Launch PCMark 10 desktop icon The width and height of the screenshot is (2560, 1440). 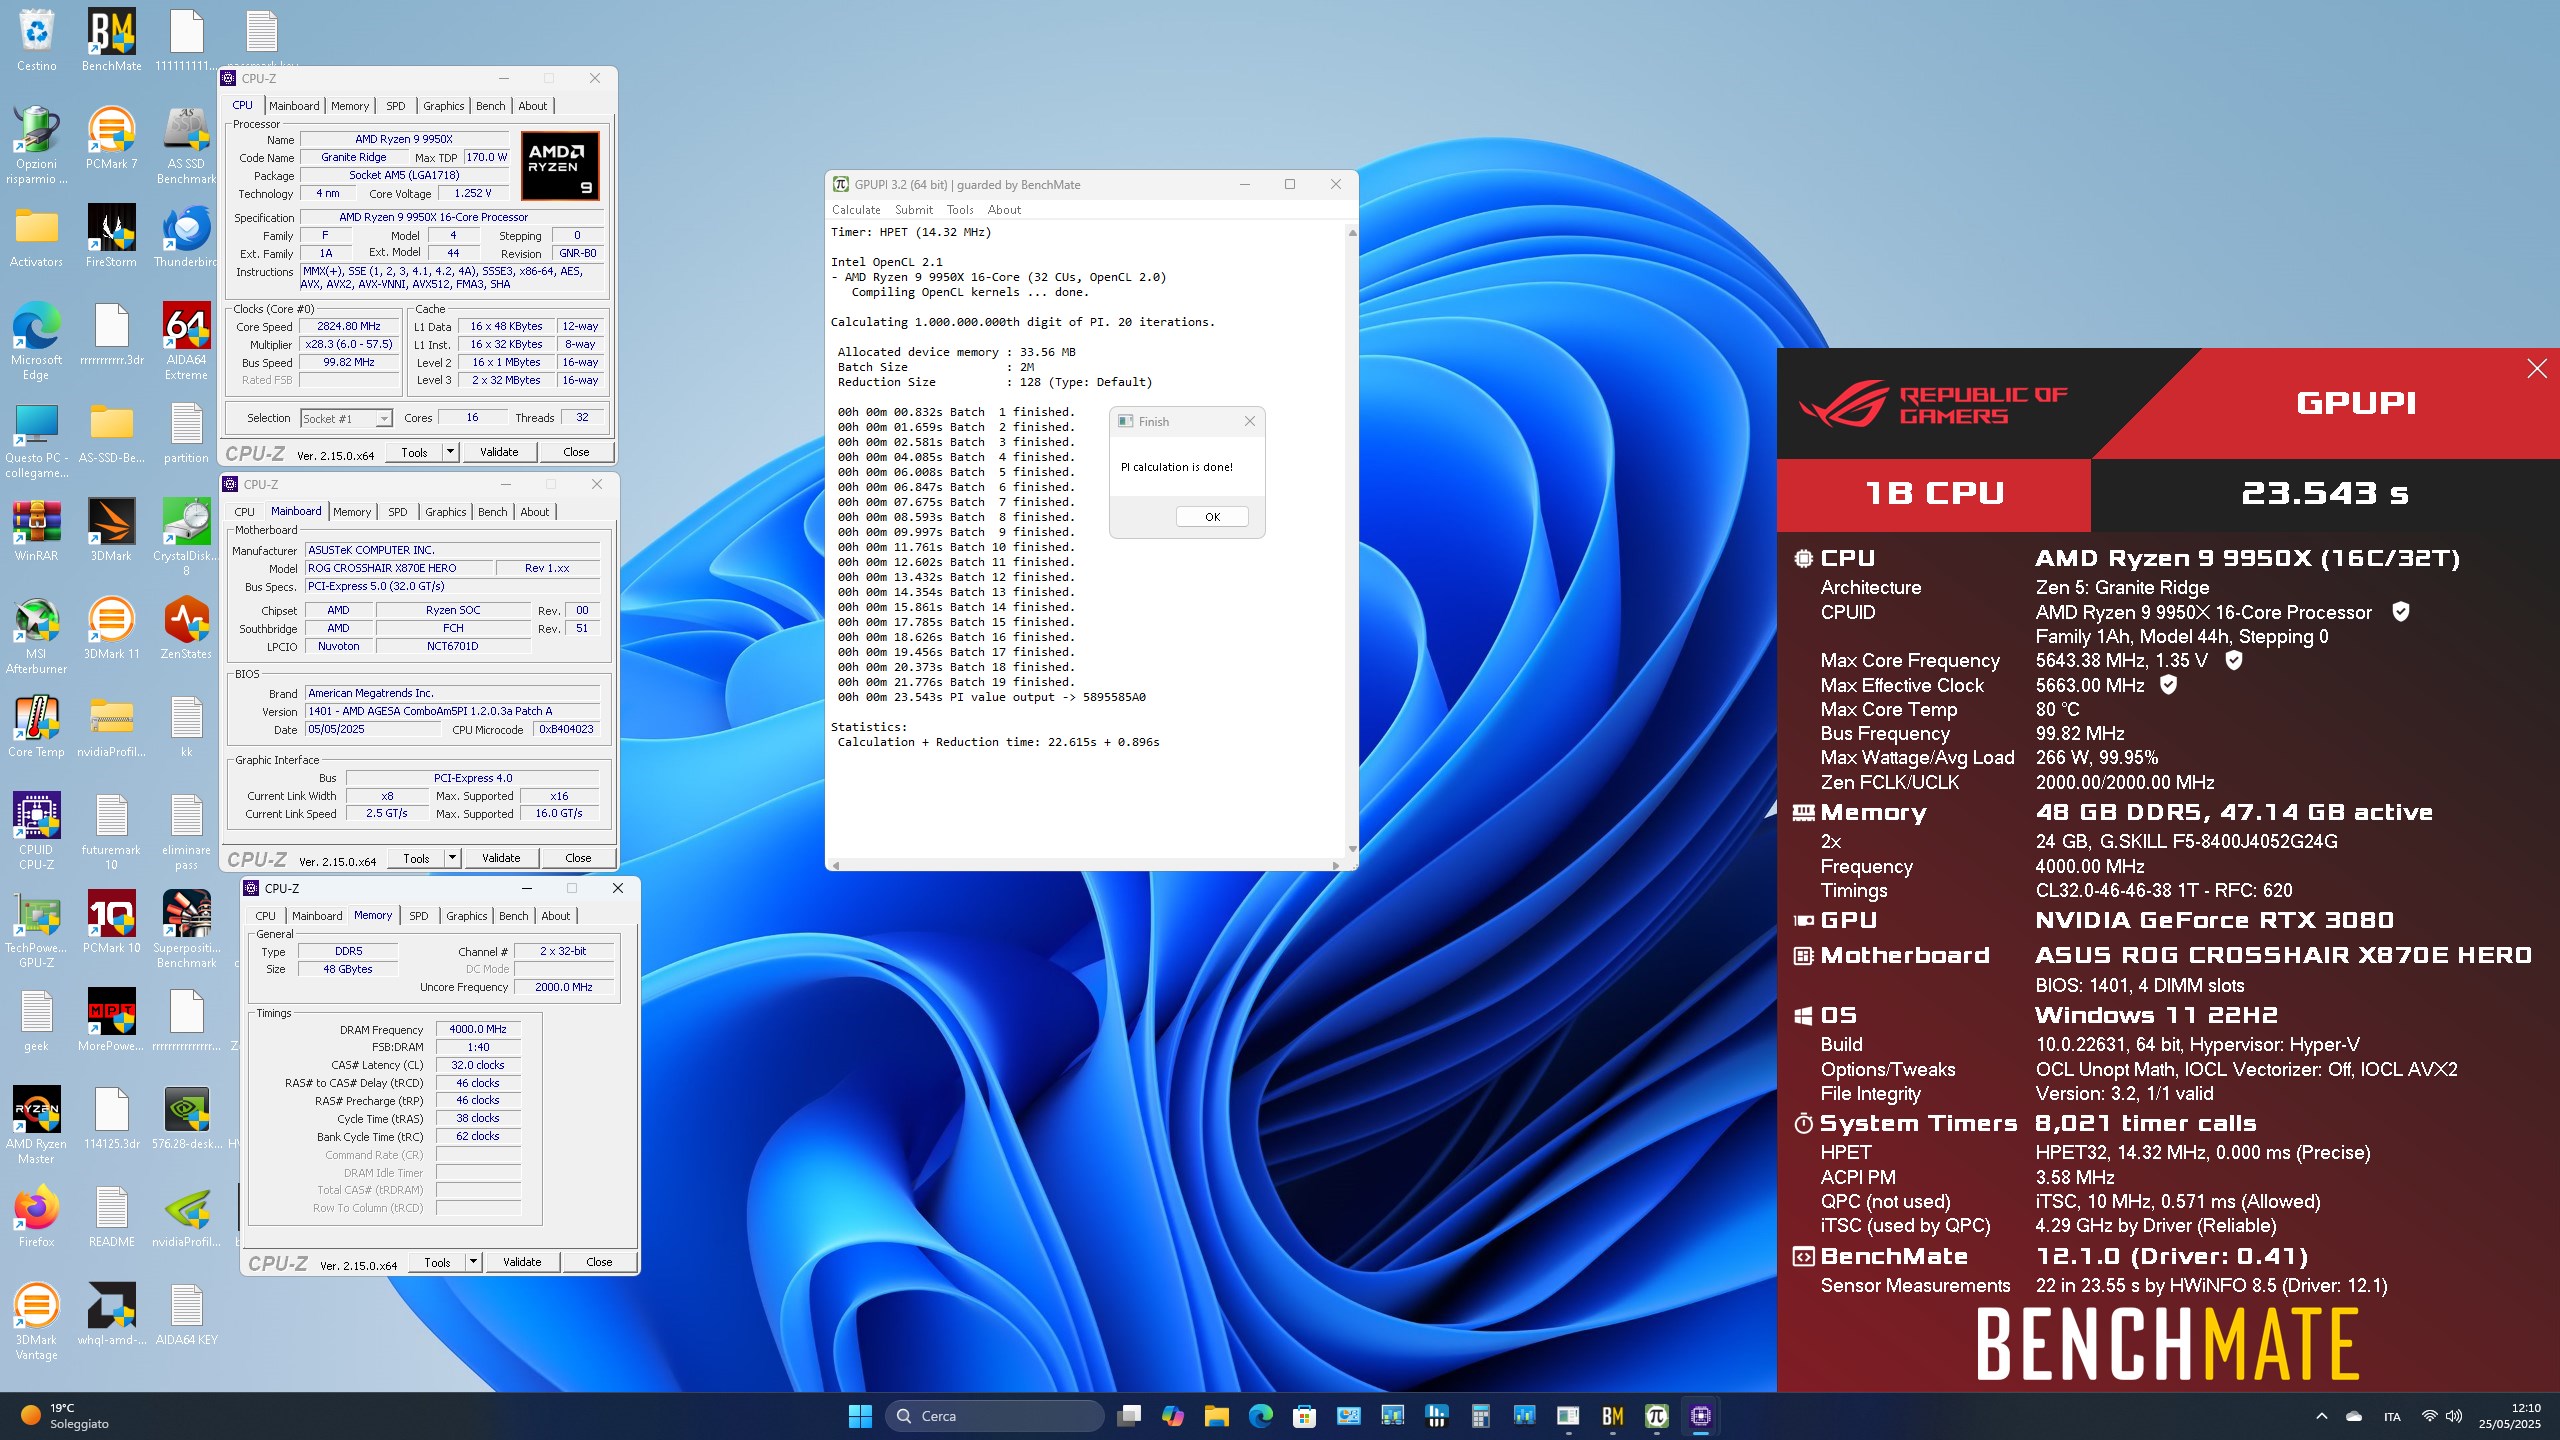tap(111, 922)
